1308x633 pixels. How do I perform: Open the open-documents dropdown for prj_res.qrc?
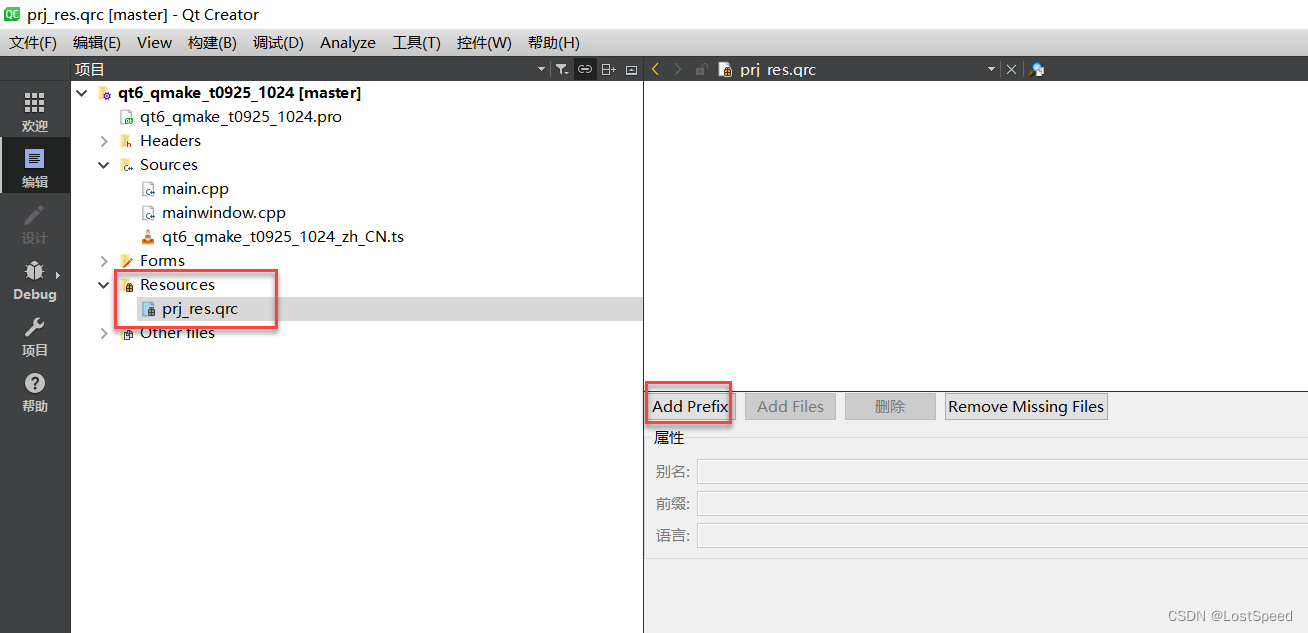pyautogui.click(x=992, y=69)
